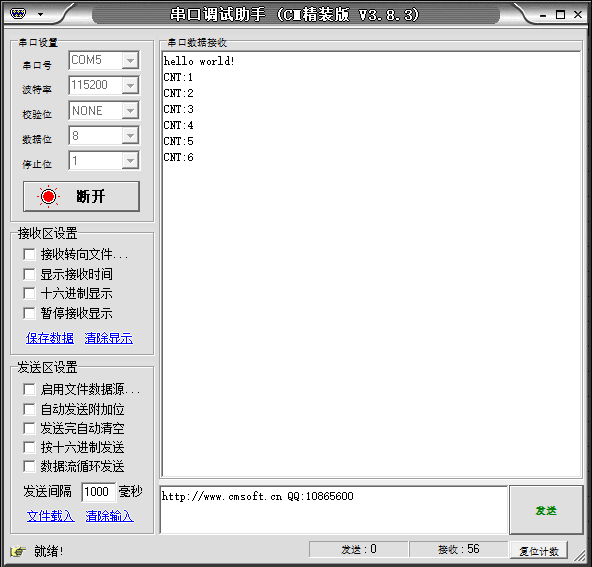Click the 就绪! status text
The image size is (592, 567).
tap(49, 552)
